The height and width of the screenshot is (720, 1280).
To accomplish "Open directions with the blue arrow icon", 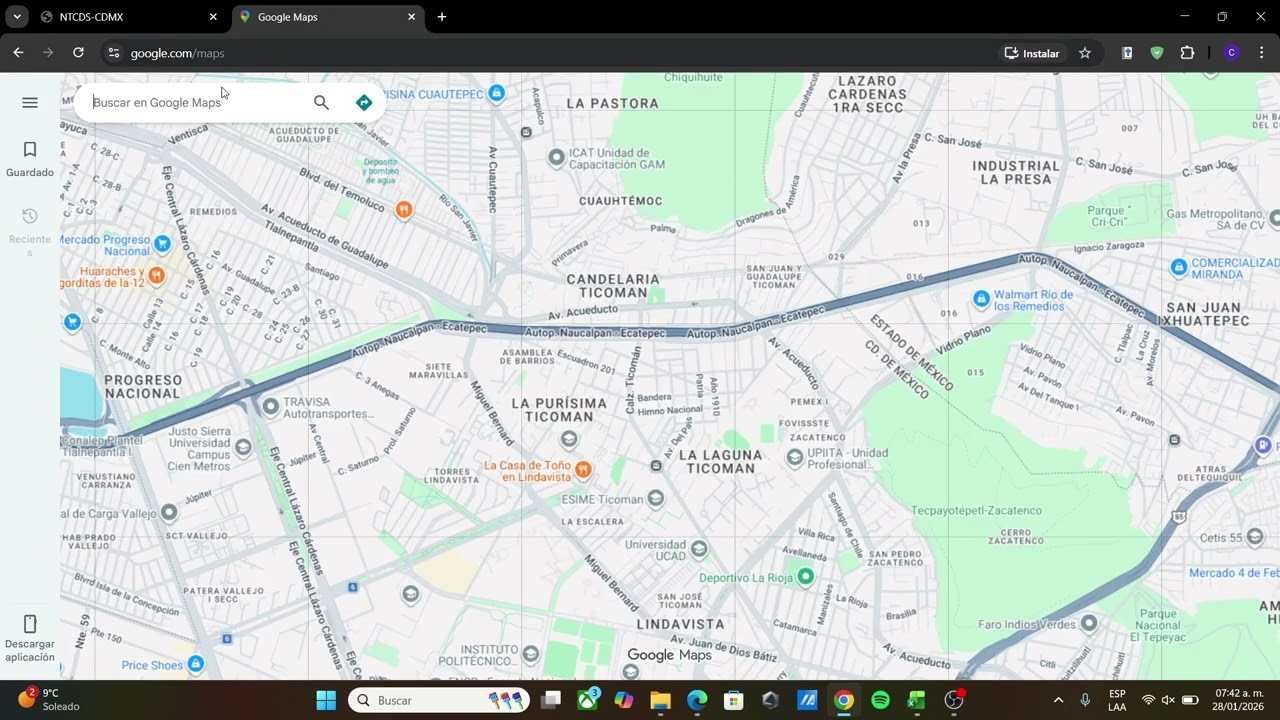I will click(x=364, y=102).
